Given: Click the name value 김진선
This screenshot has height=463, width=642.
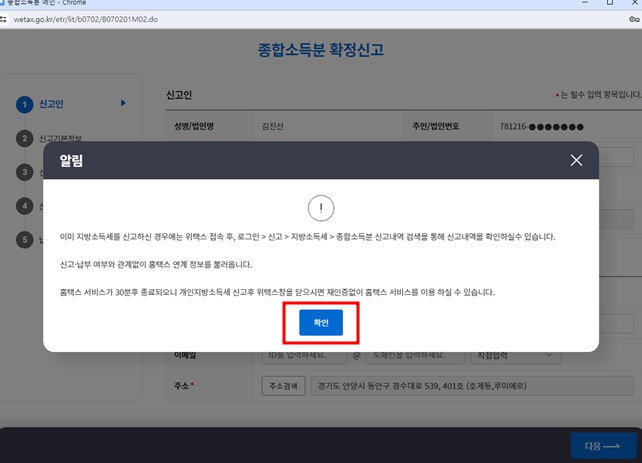Looking at the screenshot, I should pyautogui.click(x=273, y=126).
